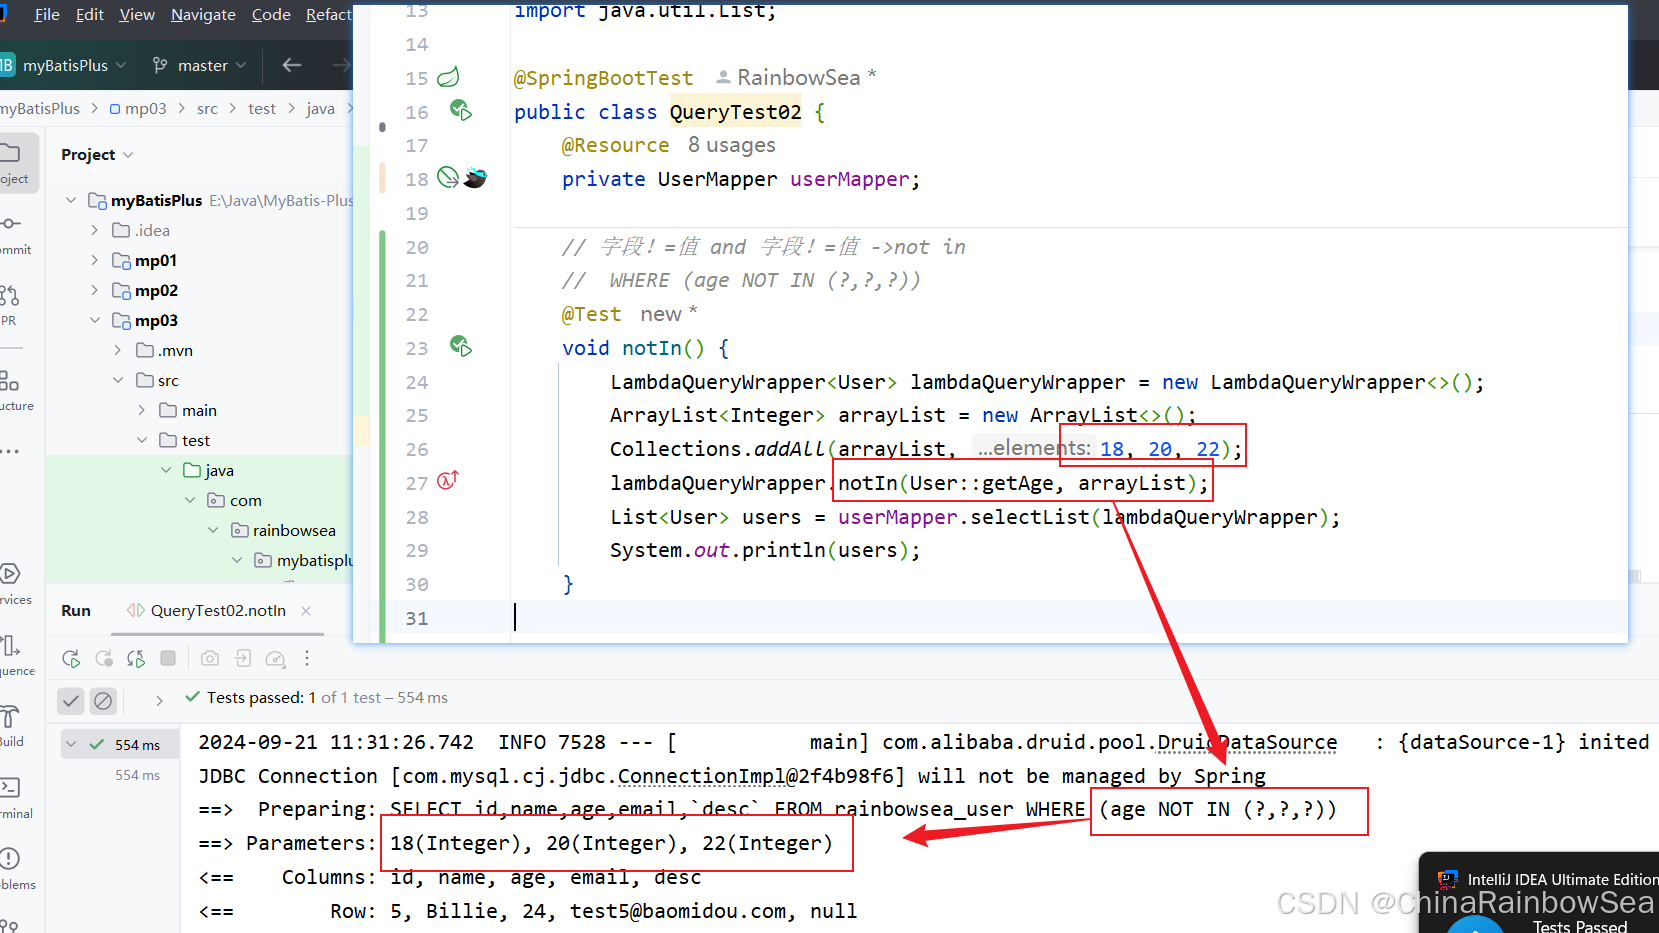Open the View menu
1659x933 pixels.
137,14
